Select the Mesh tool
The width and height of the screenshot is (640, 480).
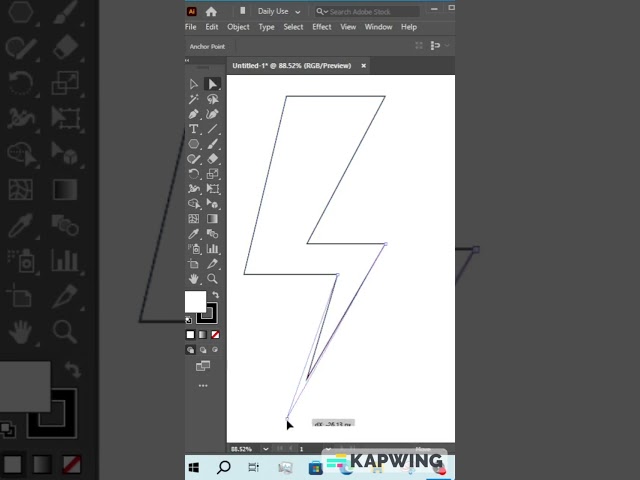193,219
